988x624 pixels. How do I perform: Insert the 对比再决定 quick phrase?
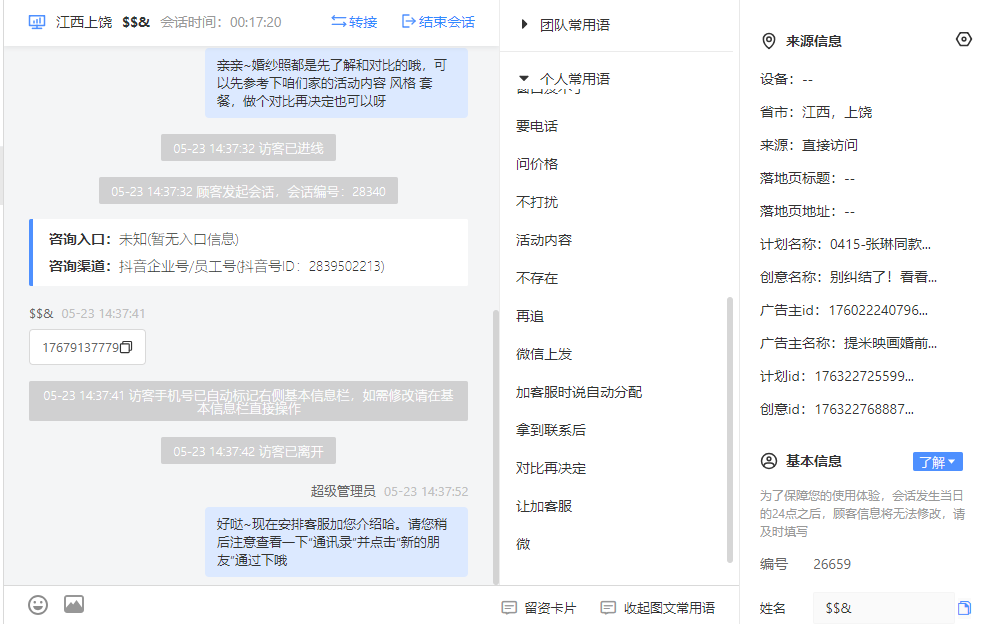[551, 468]
